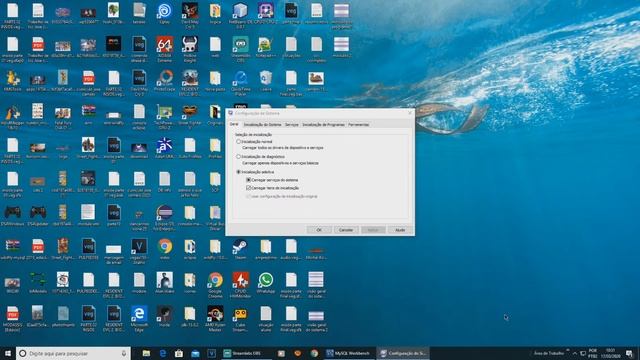
Task: Select the Steam desktop shortcut
Action: [240, 249]
